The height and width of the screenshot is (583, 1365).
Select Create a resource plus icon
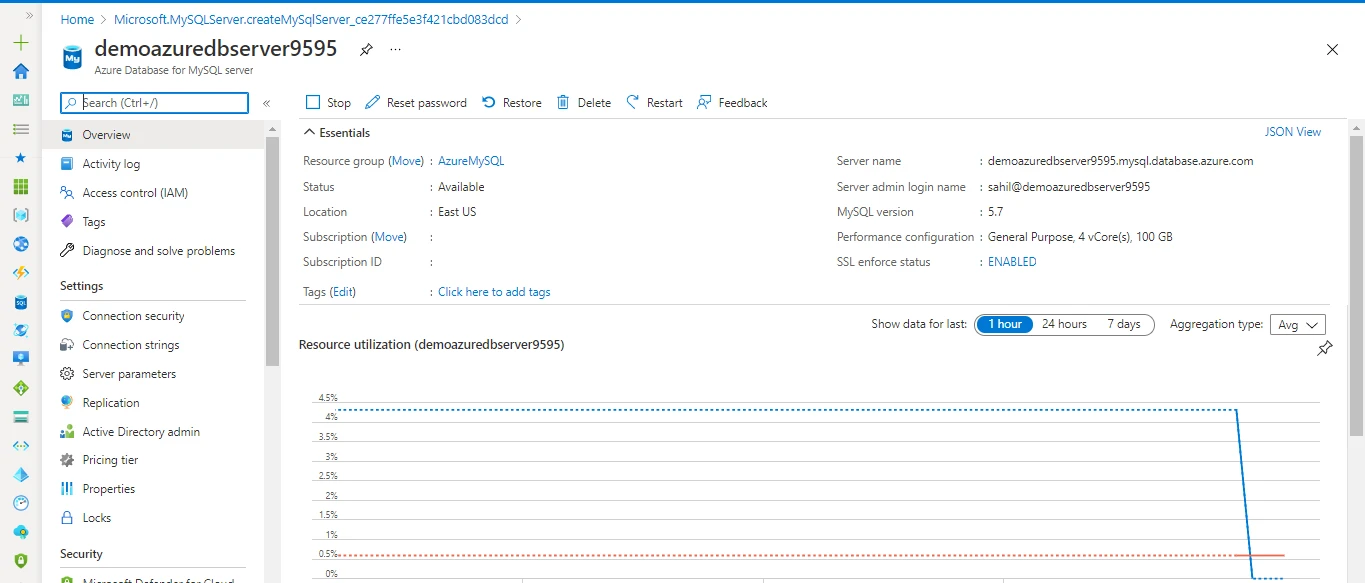pyautogui.click(x=19, y=43)
